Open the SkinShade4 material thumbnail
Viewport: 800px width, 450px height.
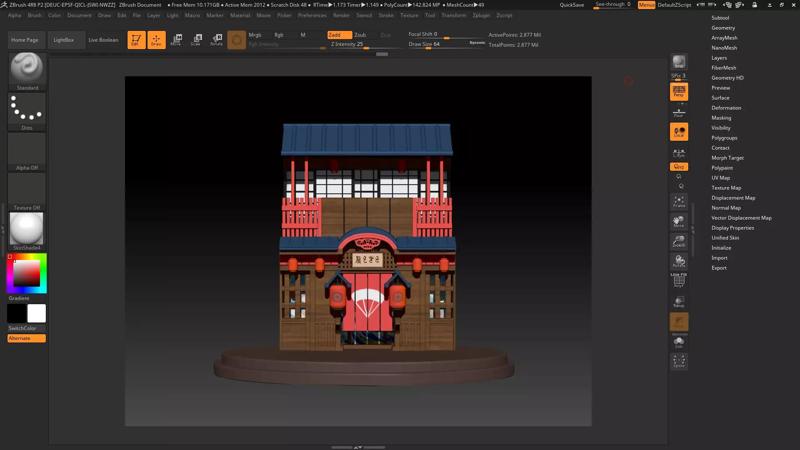point(27,228)
